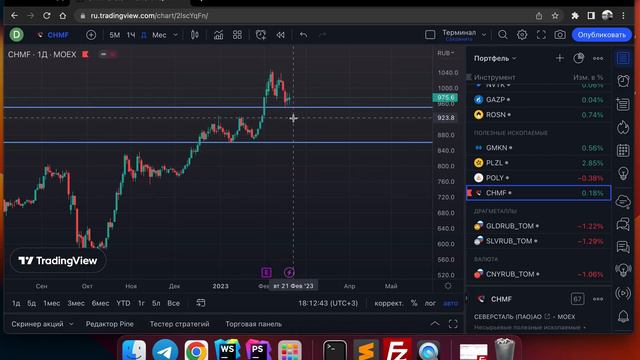This screenshot has width=640, height=360.
Task: Add a symbol to the watchlist with plus
Action: pyautogui.click(x=560, y=58)
